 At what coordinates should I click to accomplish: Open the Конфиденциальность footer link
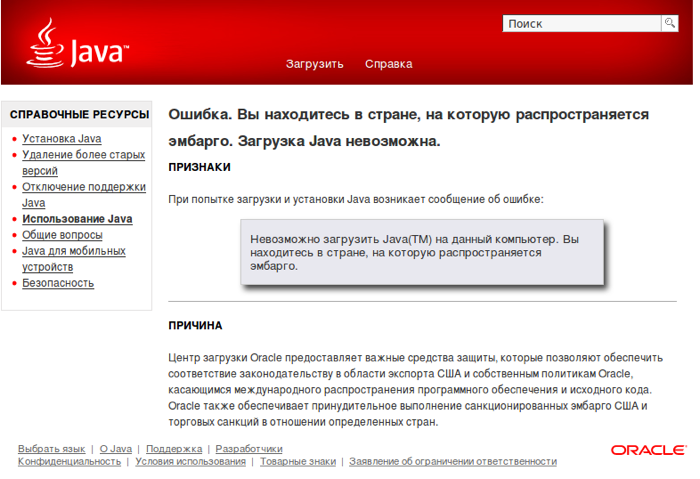tap(69, 461)
